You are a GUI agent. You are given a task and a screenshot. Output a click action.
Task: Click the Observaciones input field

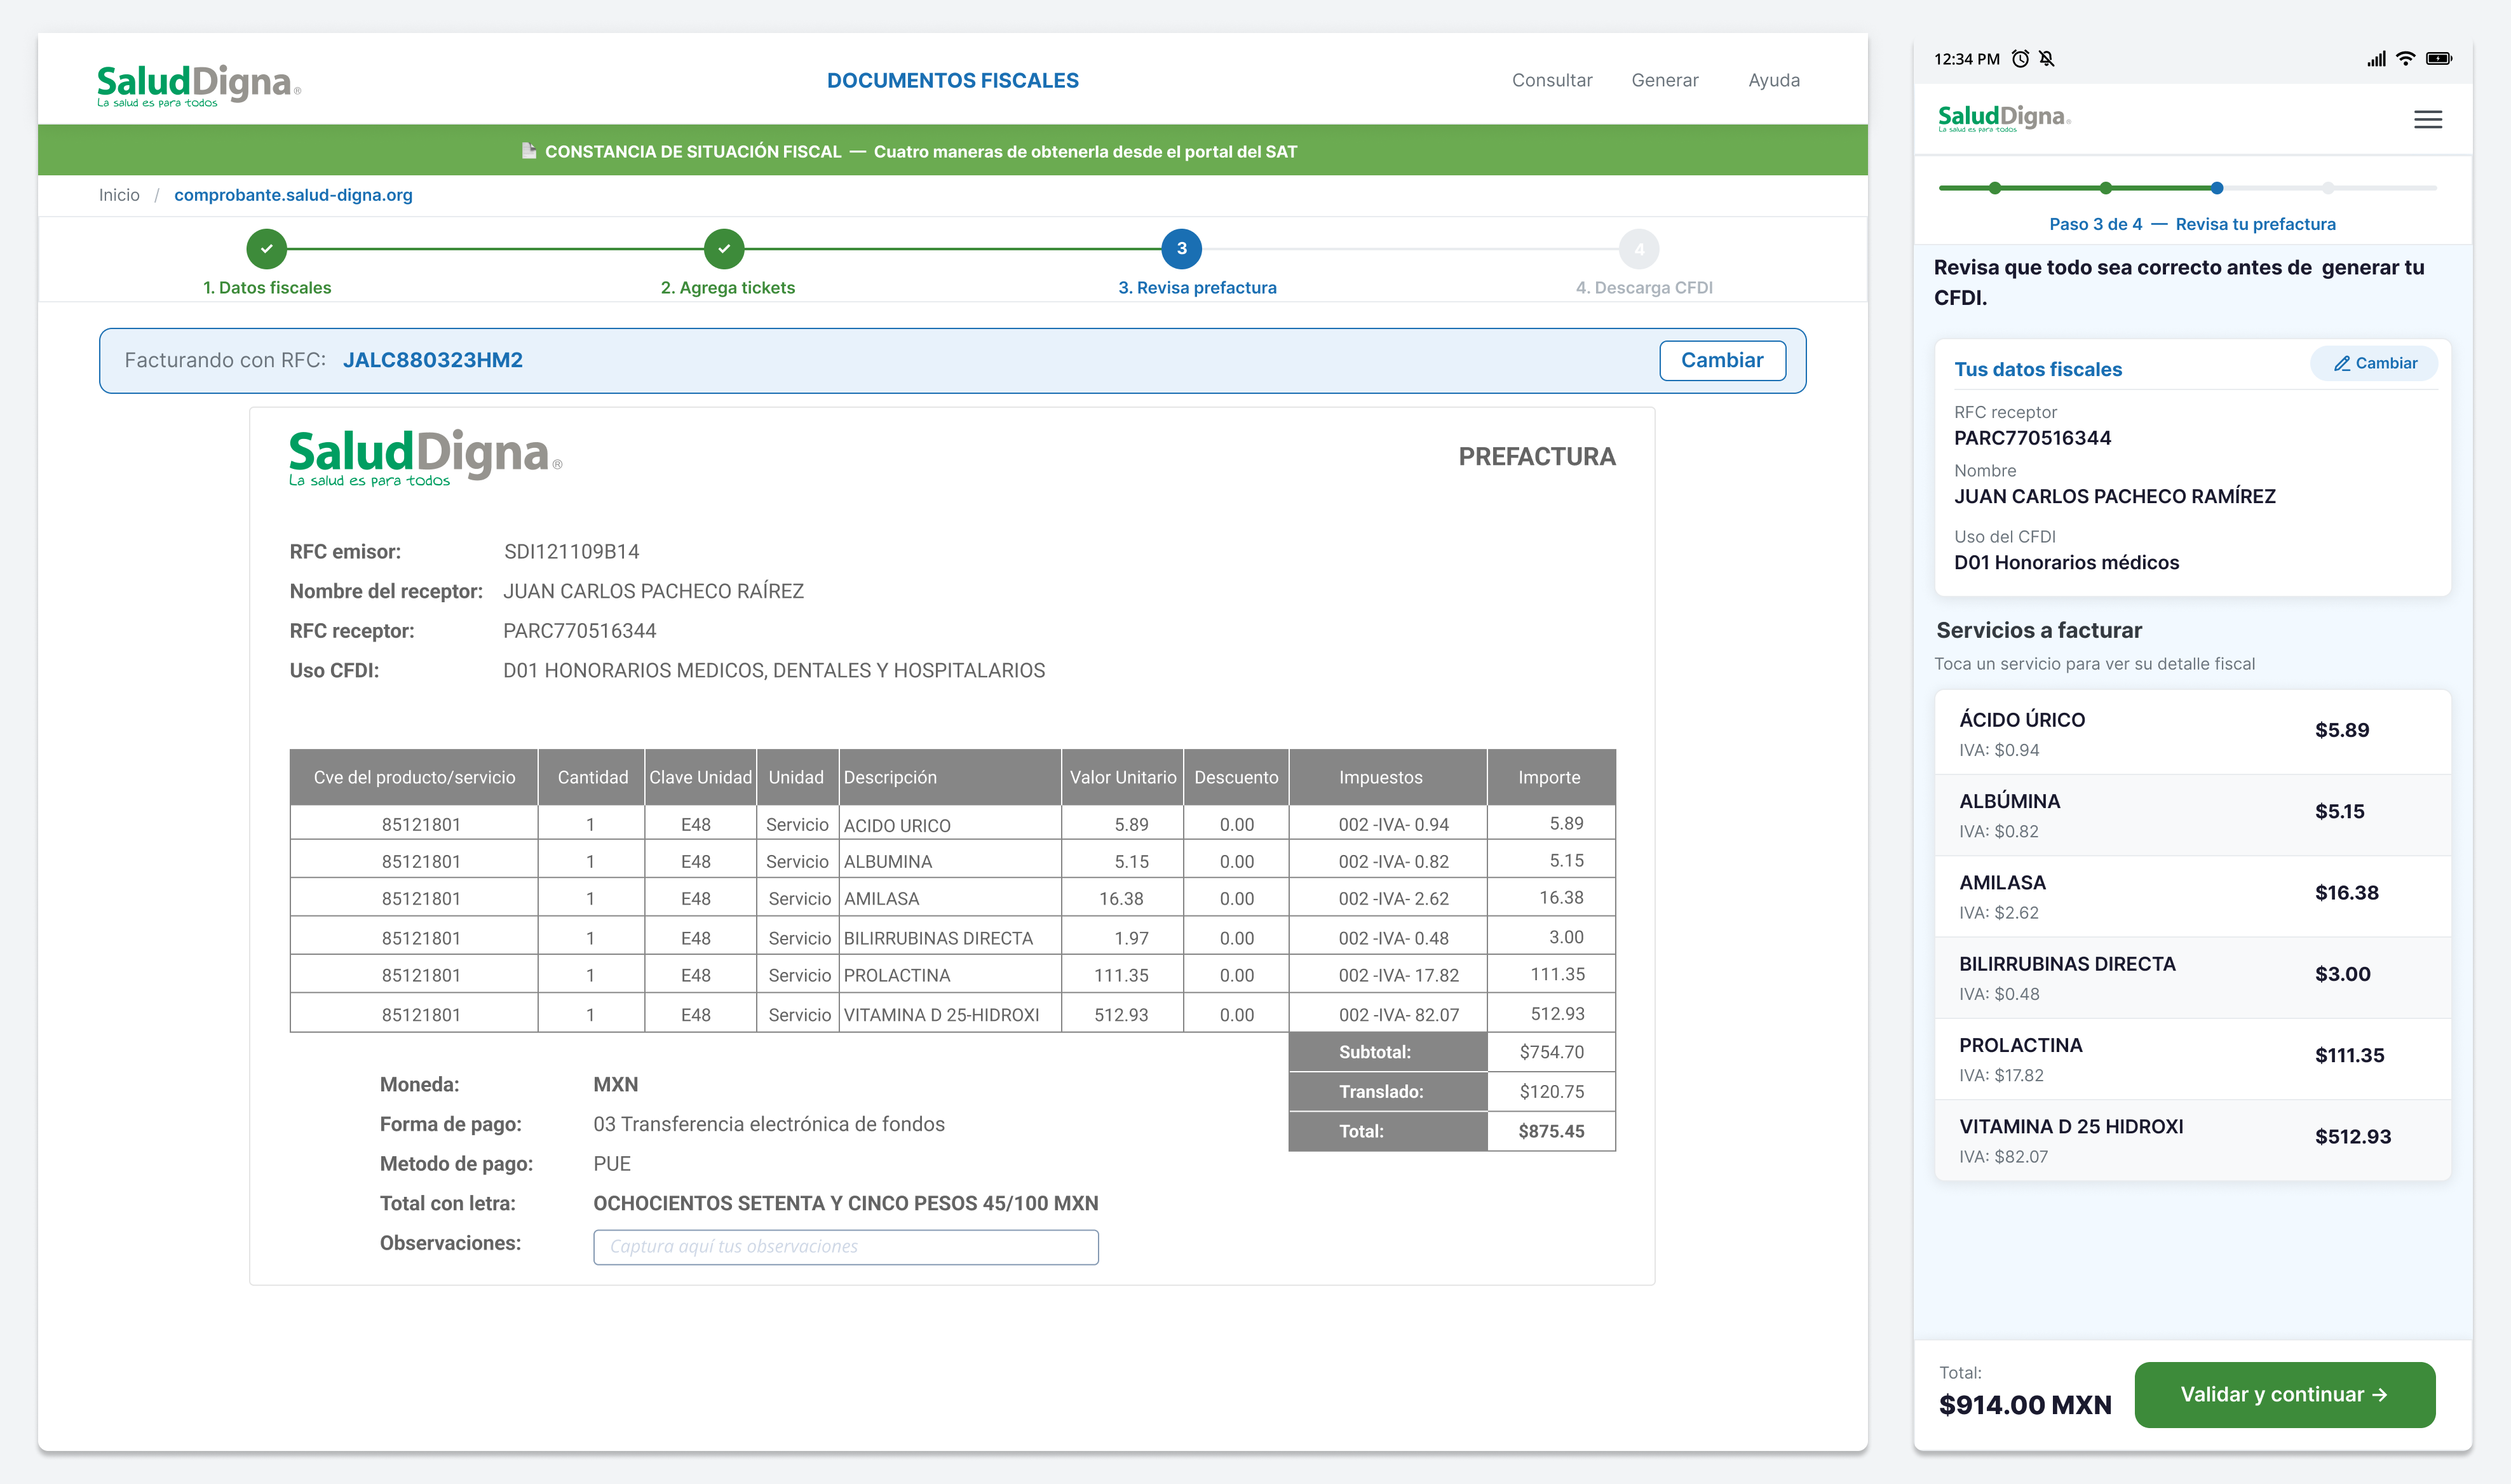pyautogui.click(x=845, y=1247)
